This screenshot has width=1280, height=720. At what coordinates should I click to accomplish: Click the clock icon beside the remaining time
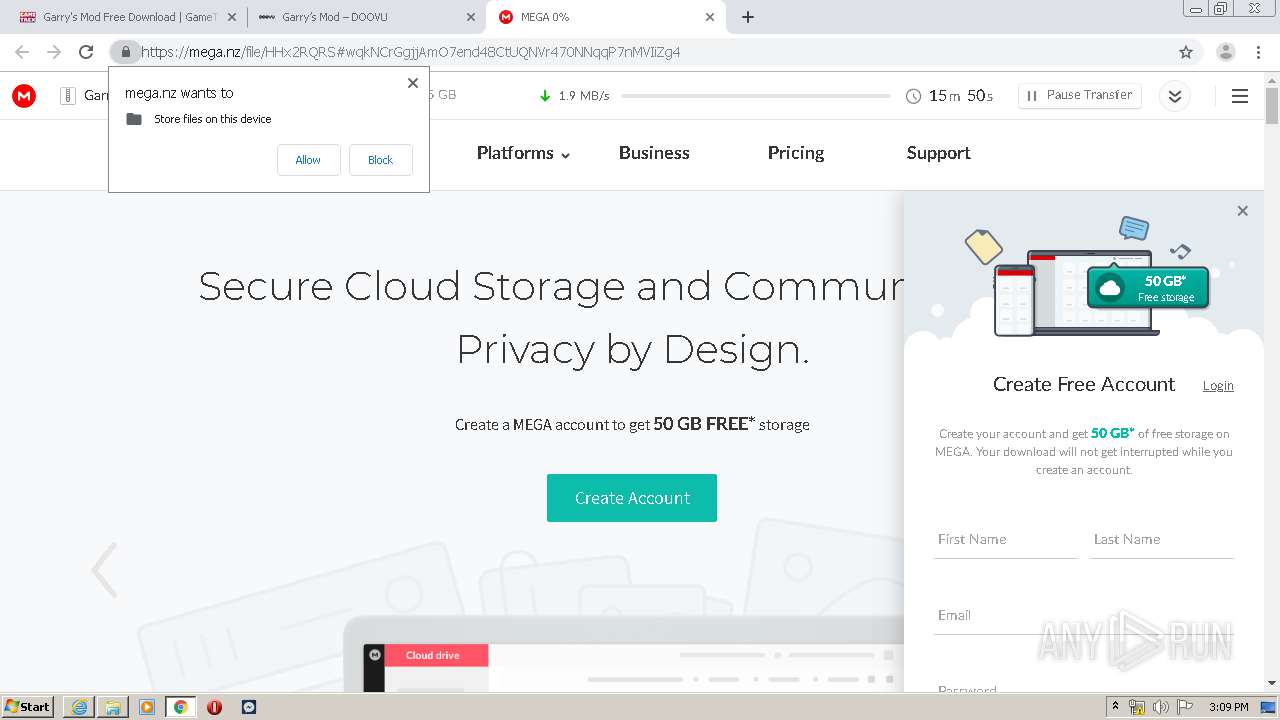(913, 96)
